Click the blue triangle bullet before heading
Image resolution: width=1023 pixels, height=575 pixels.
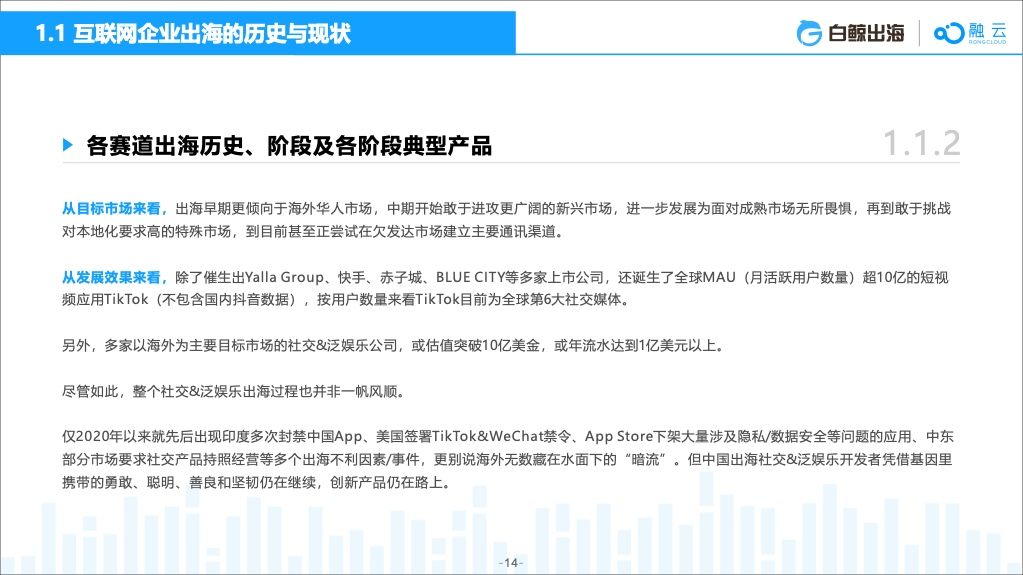point(68,145)
